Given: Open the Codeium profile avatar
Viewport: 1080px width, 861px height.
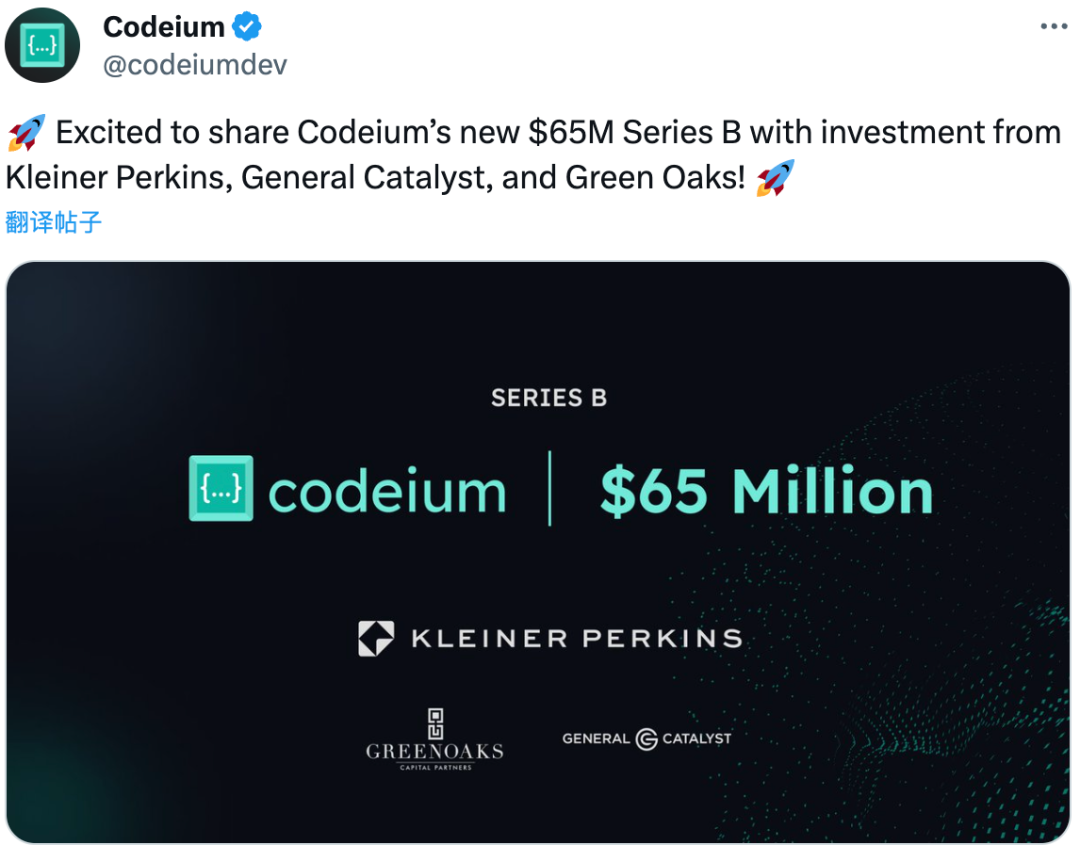Looking at the screenshot, I should (x=42, y=44).
